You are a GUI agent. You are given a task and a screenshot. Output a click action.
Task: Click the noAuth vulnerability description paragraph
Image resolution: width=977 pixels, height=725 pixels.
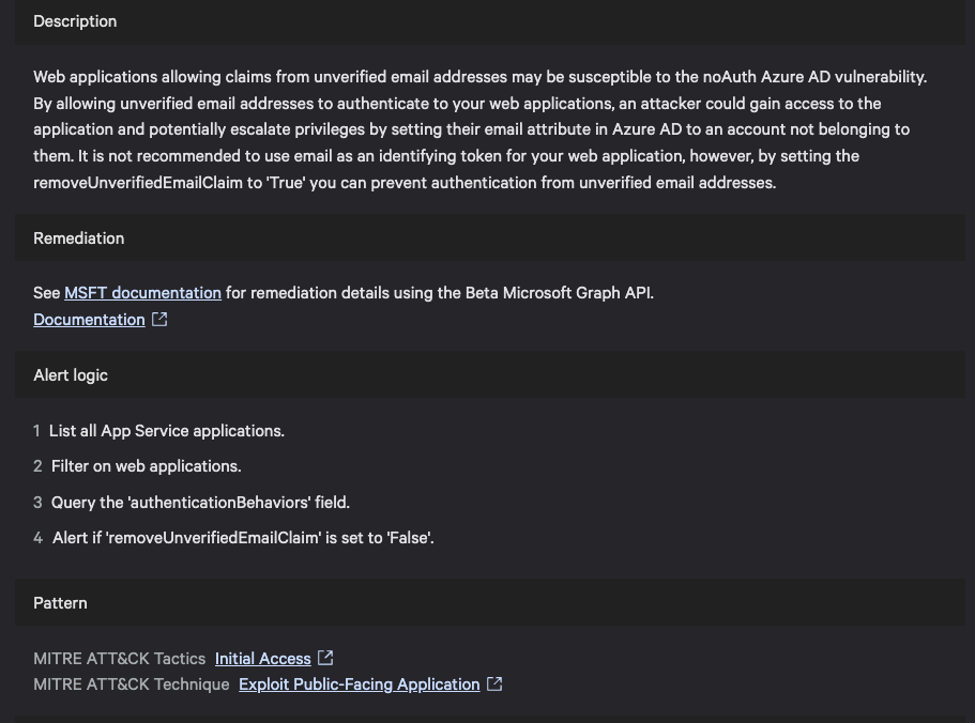[x=480, y=129]
